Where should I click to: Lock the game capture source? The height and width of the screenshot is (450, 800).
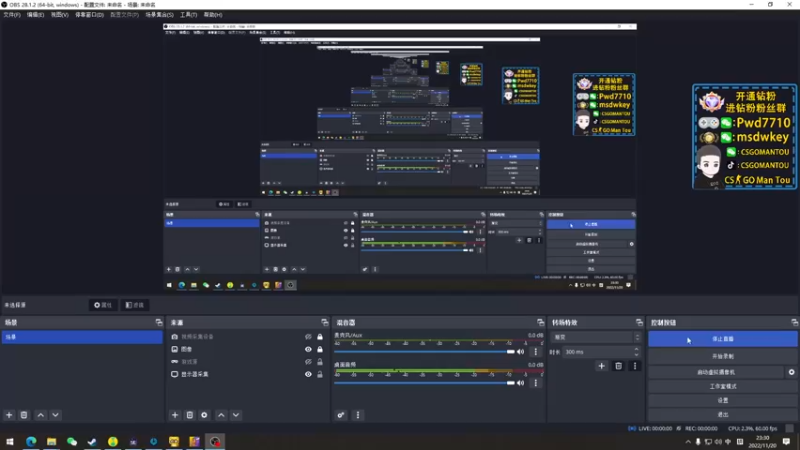(320, 362)
